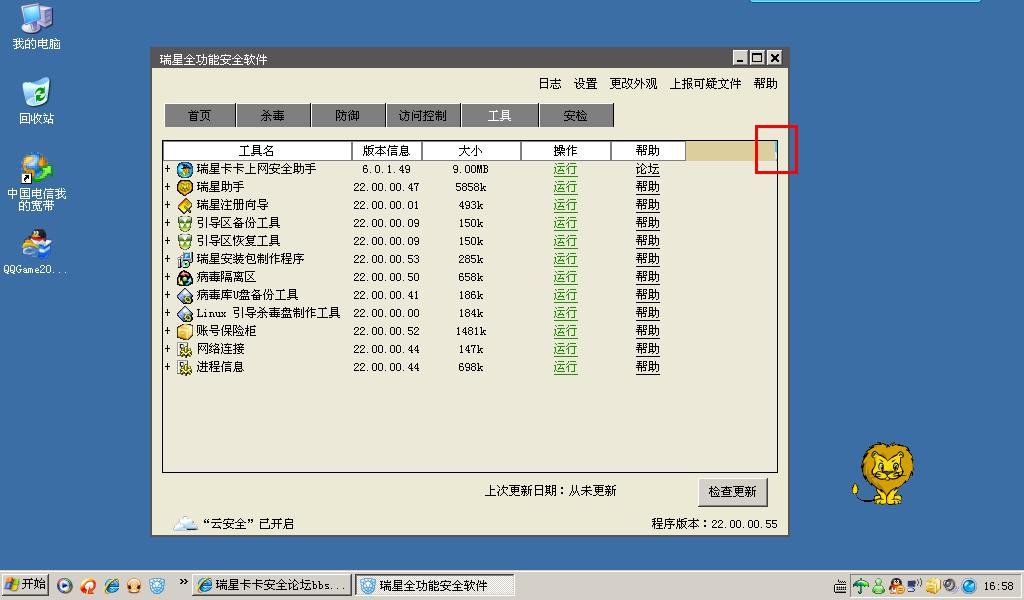
Task: Expand the 引导区备份工具 row
Action: click(168, 223)
